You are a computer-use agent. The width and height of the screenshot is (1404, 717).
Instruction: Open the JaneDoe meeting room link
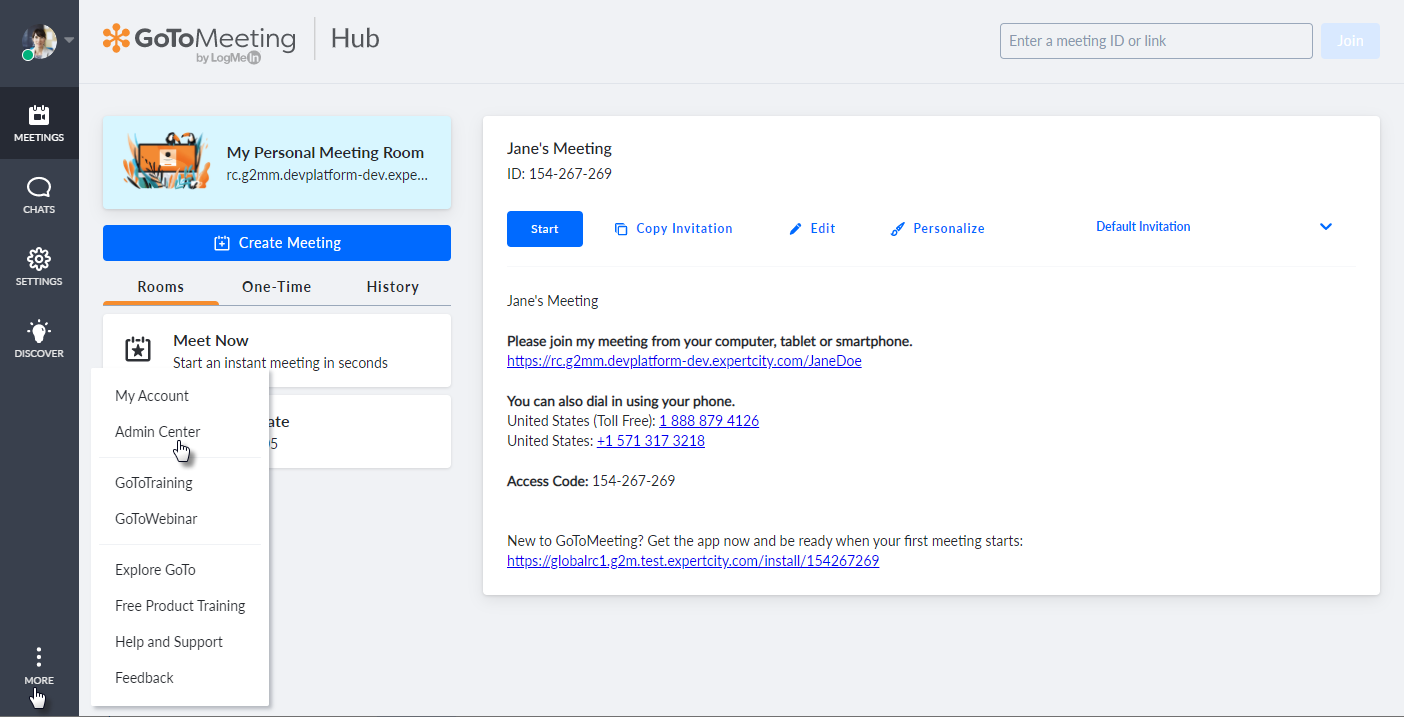684,361
